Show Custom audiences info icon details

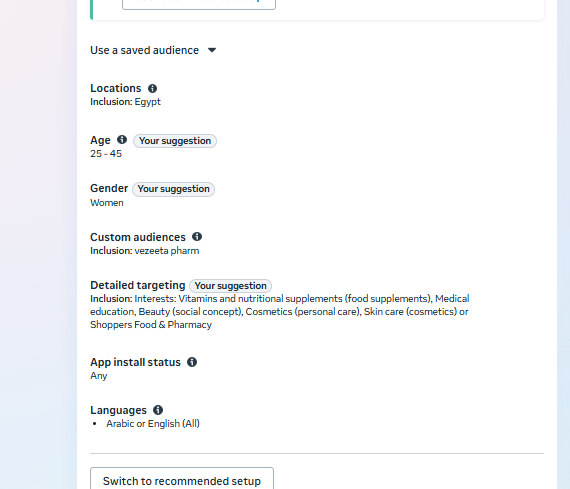[x=197, y=237]
